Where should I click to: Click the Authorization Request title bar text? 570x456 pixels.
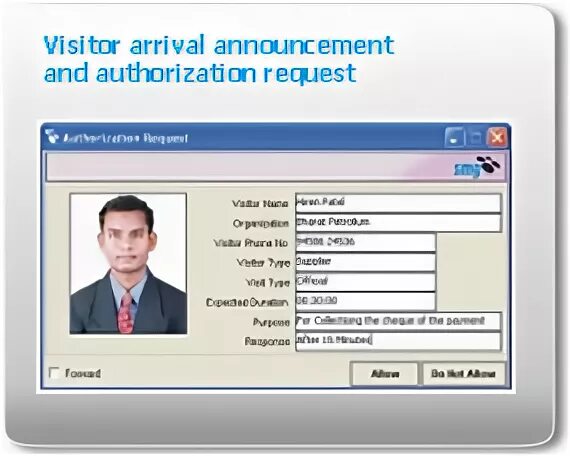tap(125, 139)
